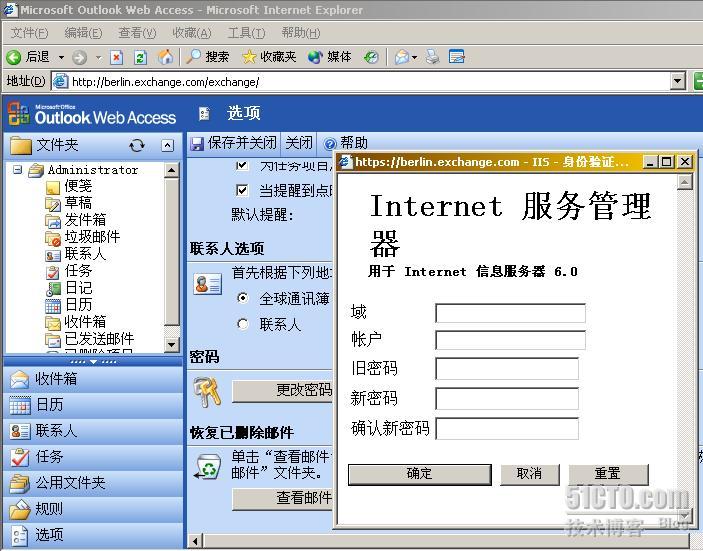Open the 帮助(H) menu
The image size is (703, 551).
click(x=301, y=33)
